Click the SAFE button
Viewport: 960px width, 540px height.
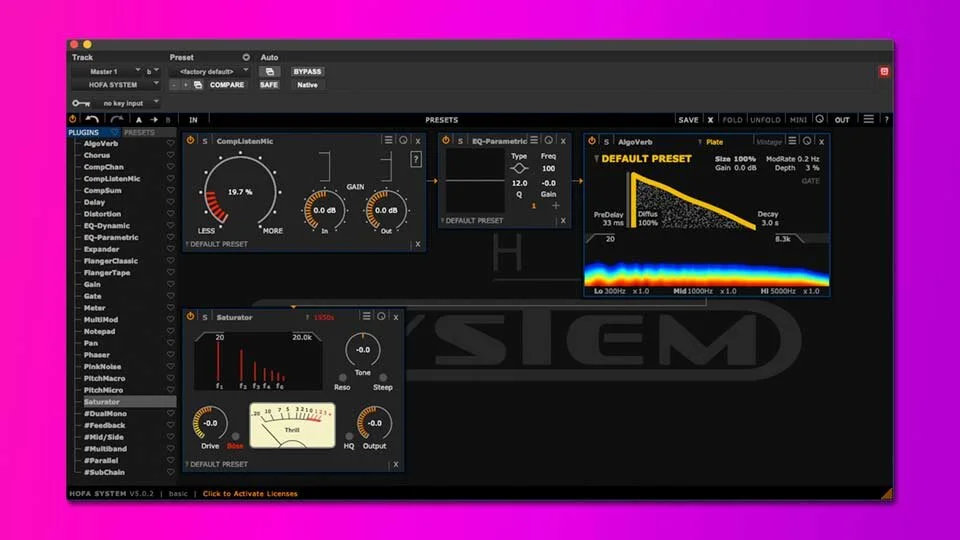click(269, 85)
